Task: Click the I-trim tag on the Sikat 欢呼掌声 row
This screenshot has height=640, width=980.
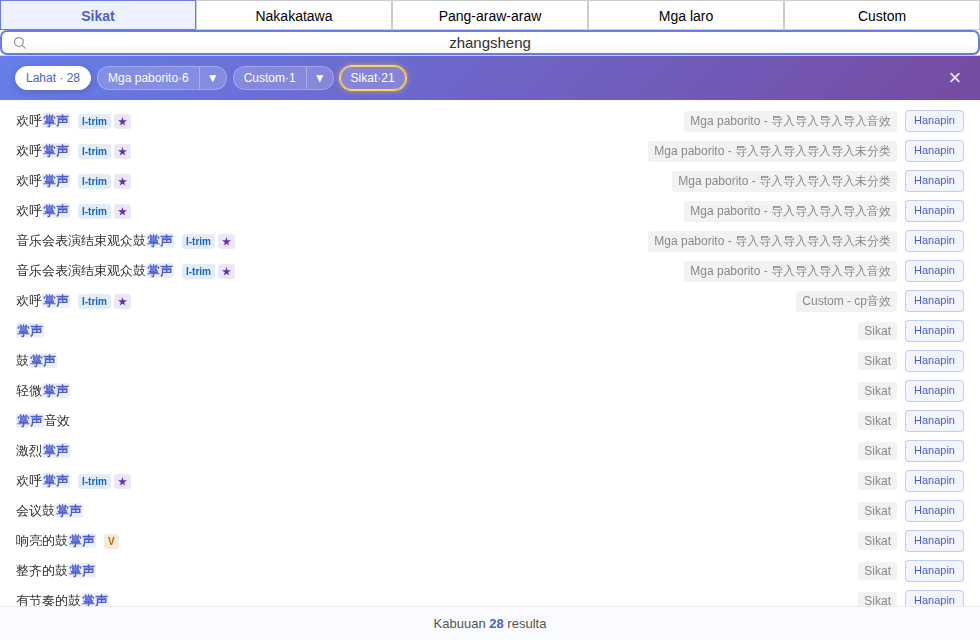Action: click(x=94, y=481)
